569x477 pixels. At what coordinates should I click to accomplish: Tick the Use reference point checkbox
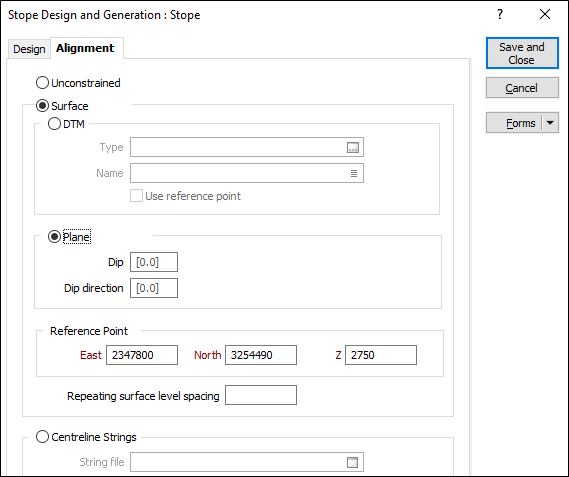coord(136,196)
